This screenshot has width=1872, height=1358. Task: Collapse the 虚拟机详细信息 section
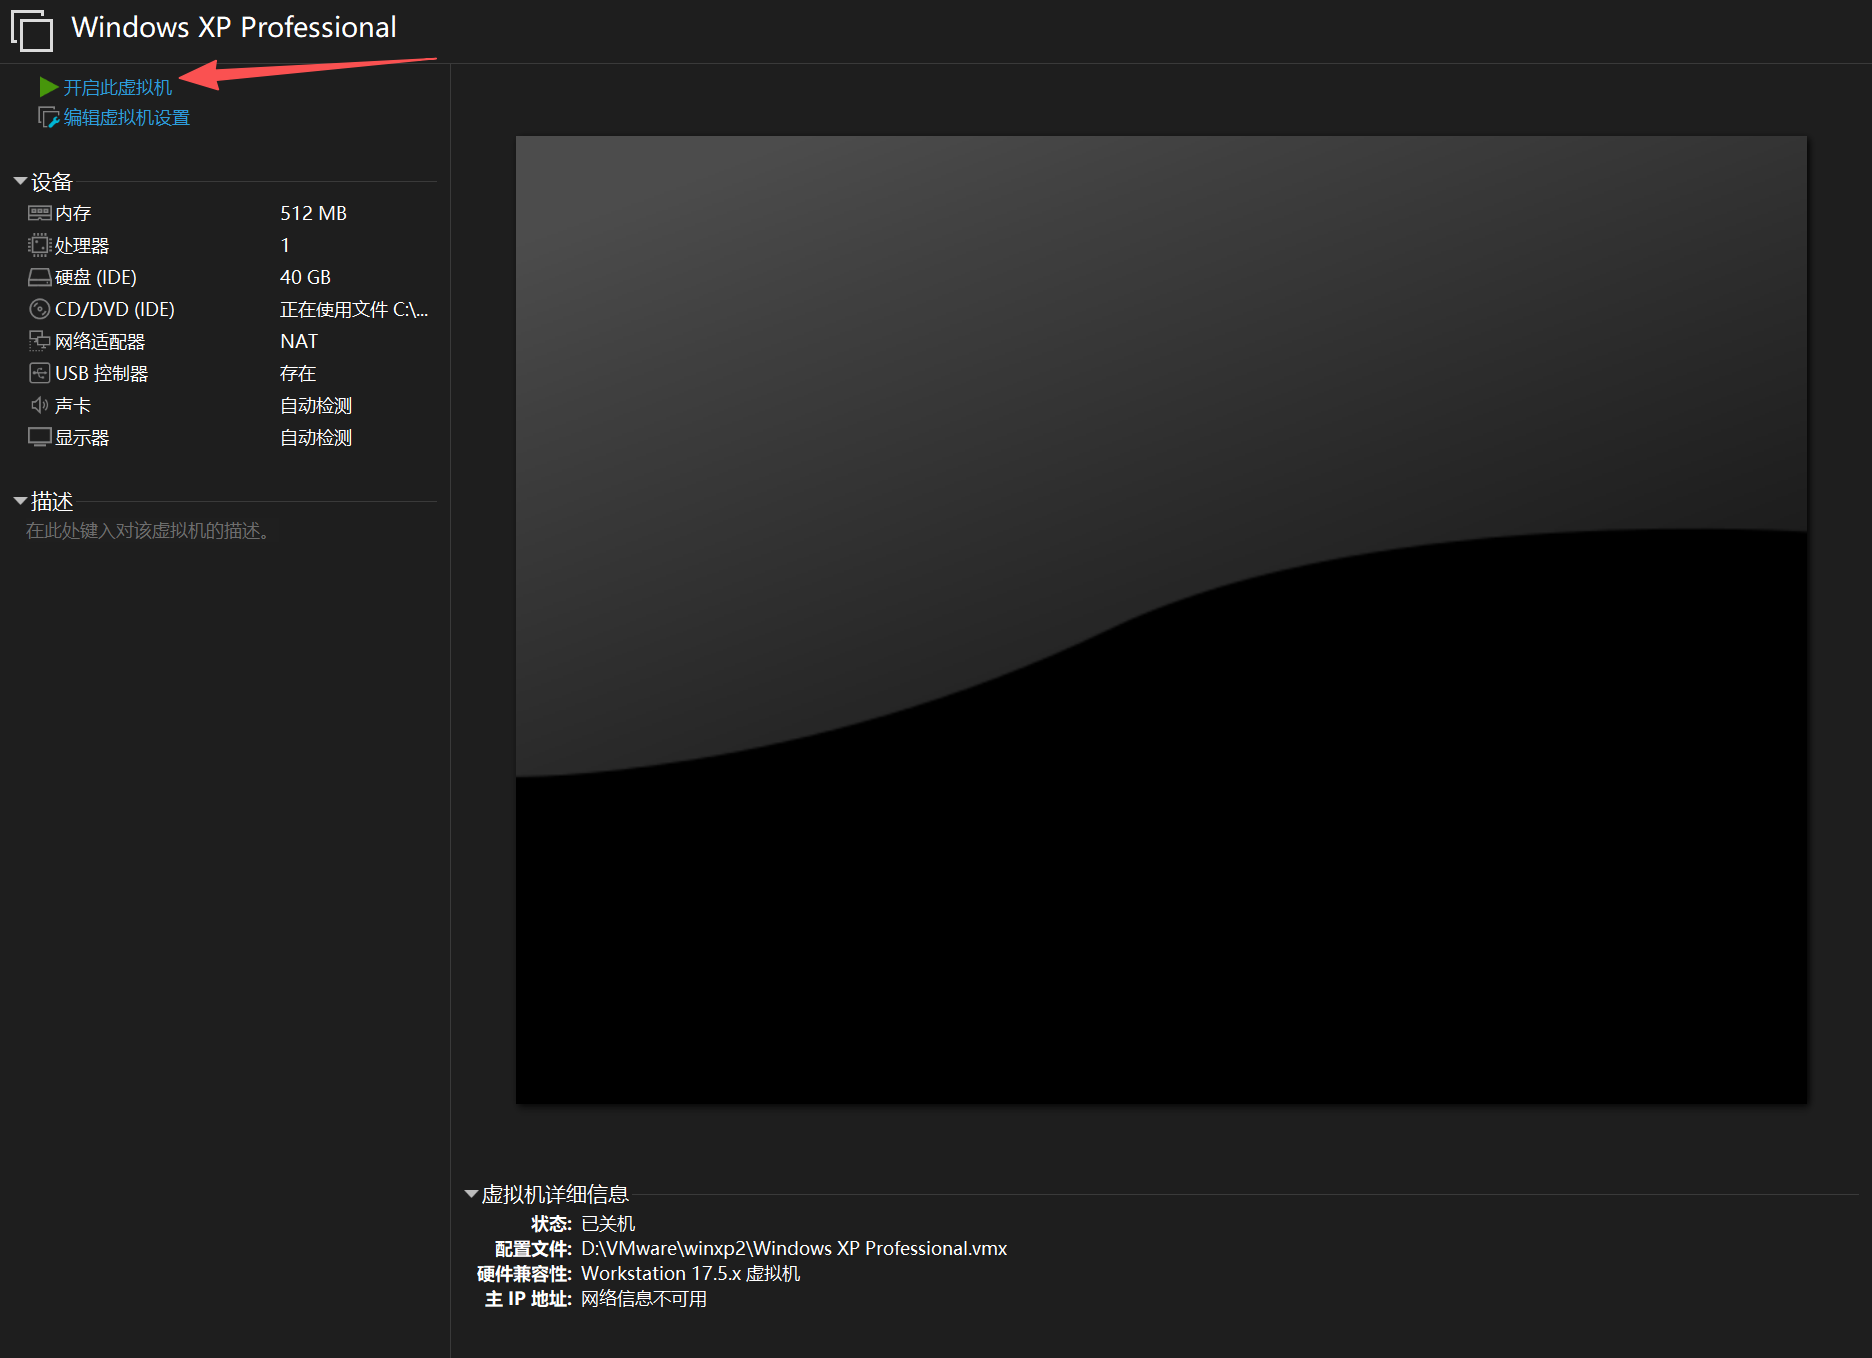pos(472,1194)
